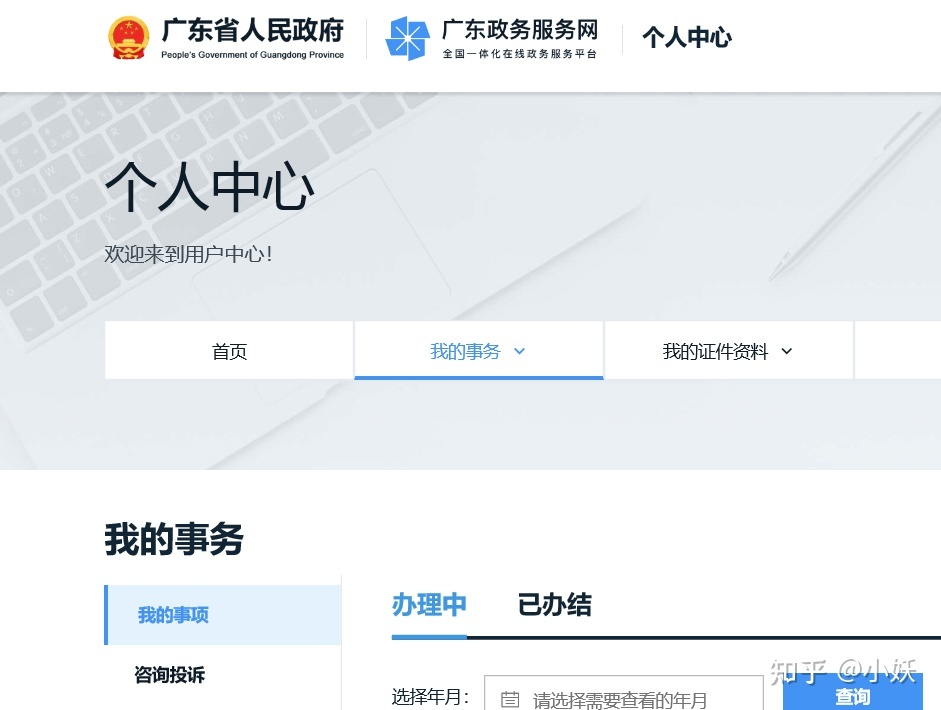Click the 全国一体化在线政务服务平台 subtitle
The image size is (941, 710).
520,54
